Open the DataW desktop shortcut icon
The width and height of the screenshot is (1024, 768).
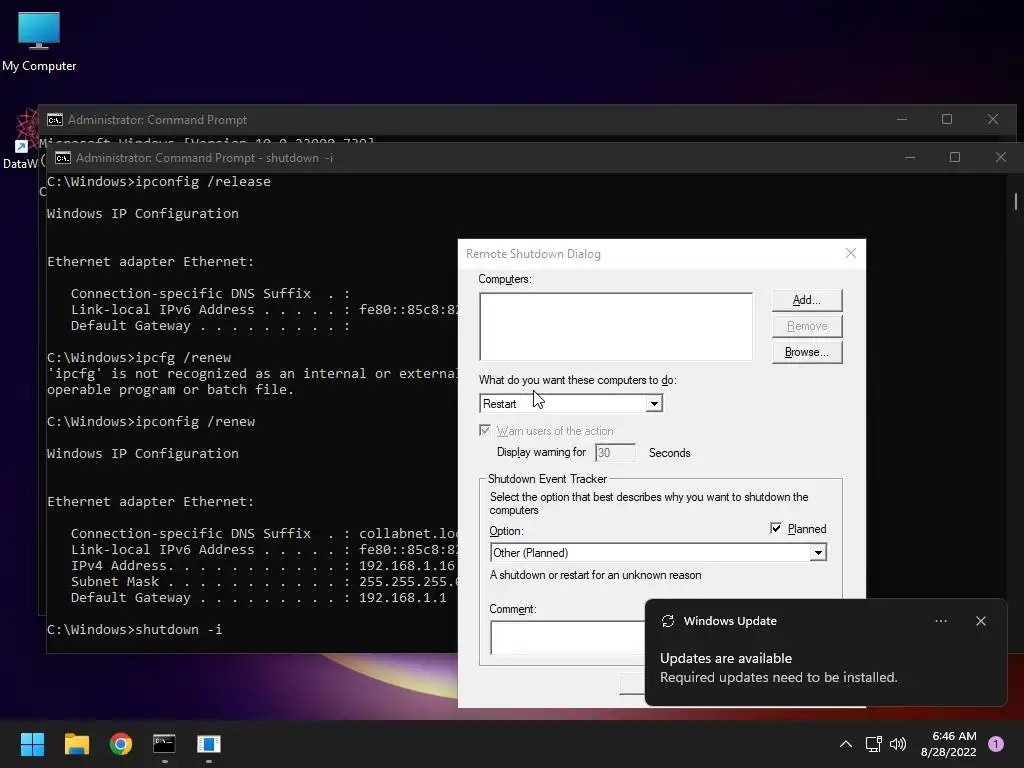point(22,139)
